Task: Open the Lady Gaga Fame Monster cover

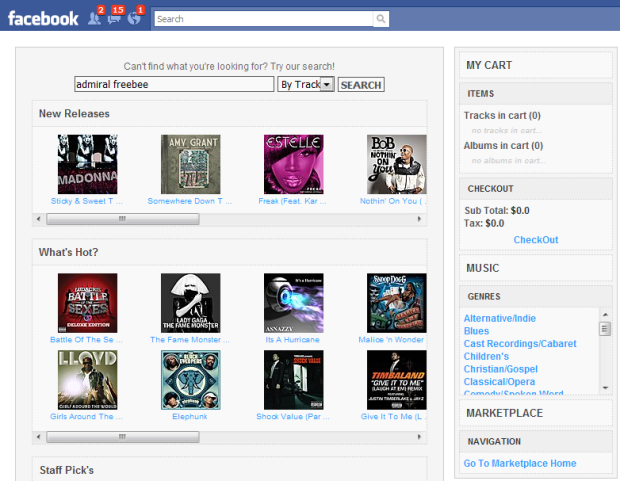Action: (x=191, y=303)
